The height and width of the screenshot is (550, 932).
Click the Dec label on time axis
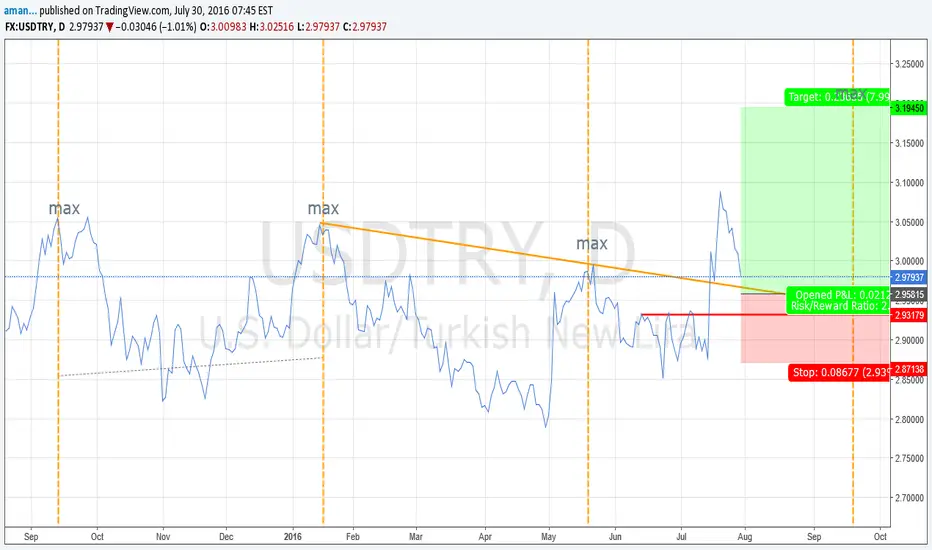[x=226, y=536]
